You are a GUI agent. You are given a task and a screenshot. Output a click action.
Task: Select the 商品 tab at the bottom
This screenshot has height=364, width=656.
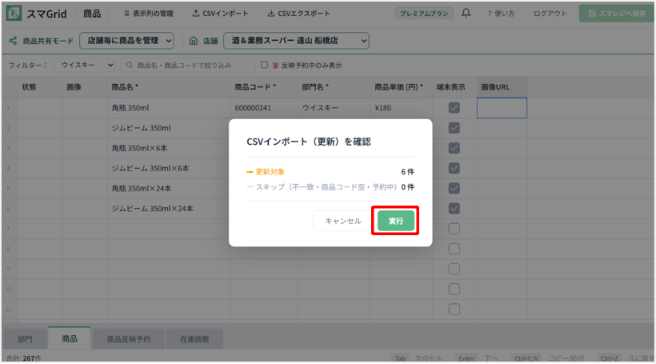[69, 338]
